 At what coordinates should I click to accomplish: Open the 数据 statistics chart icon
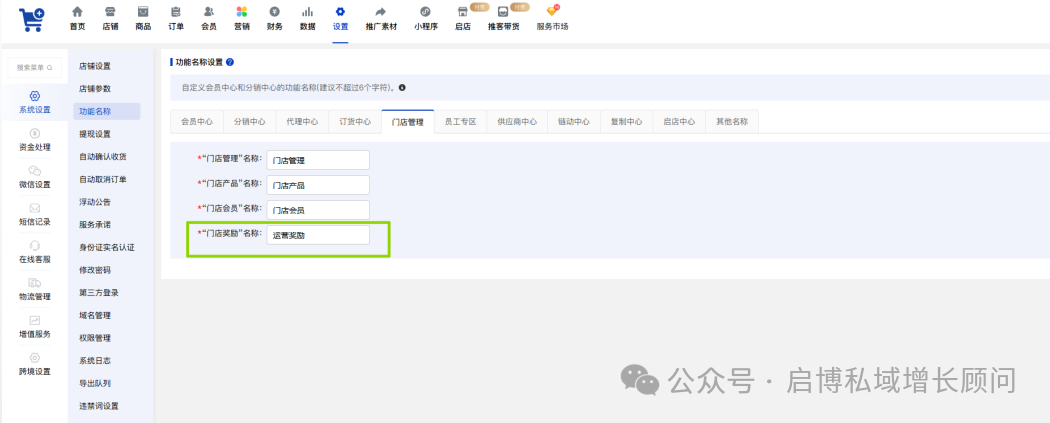(307, 12)
